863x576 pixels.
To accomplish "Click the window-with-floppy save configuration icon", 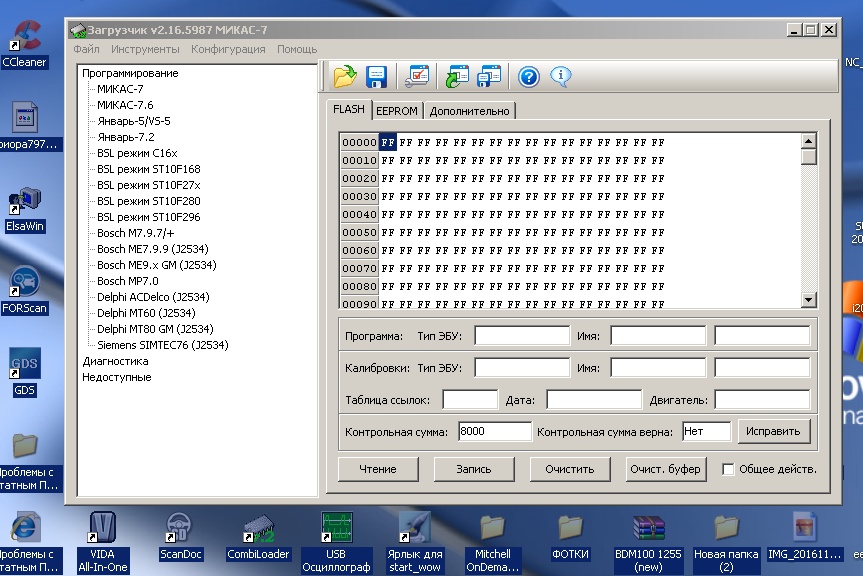I will pos(489,76).
